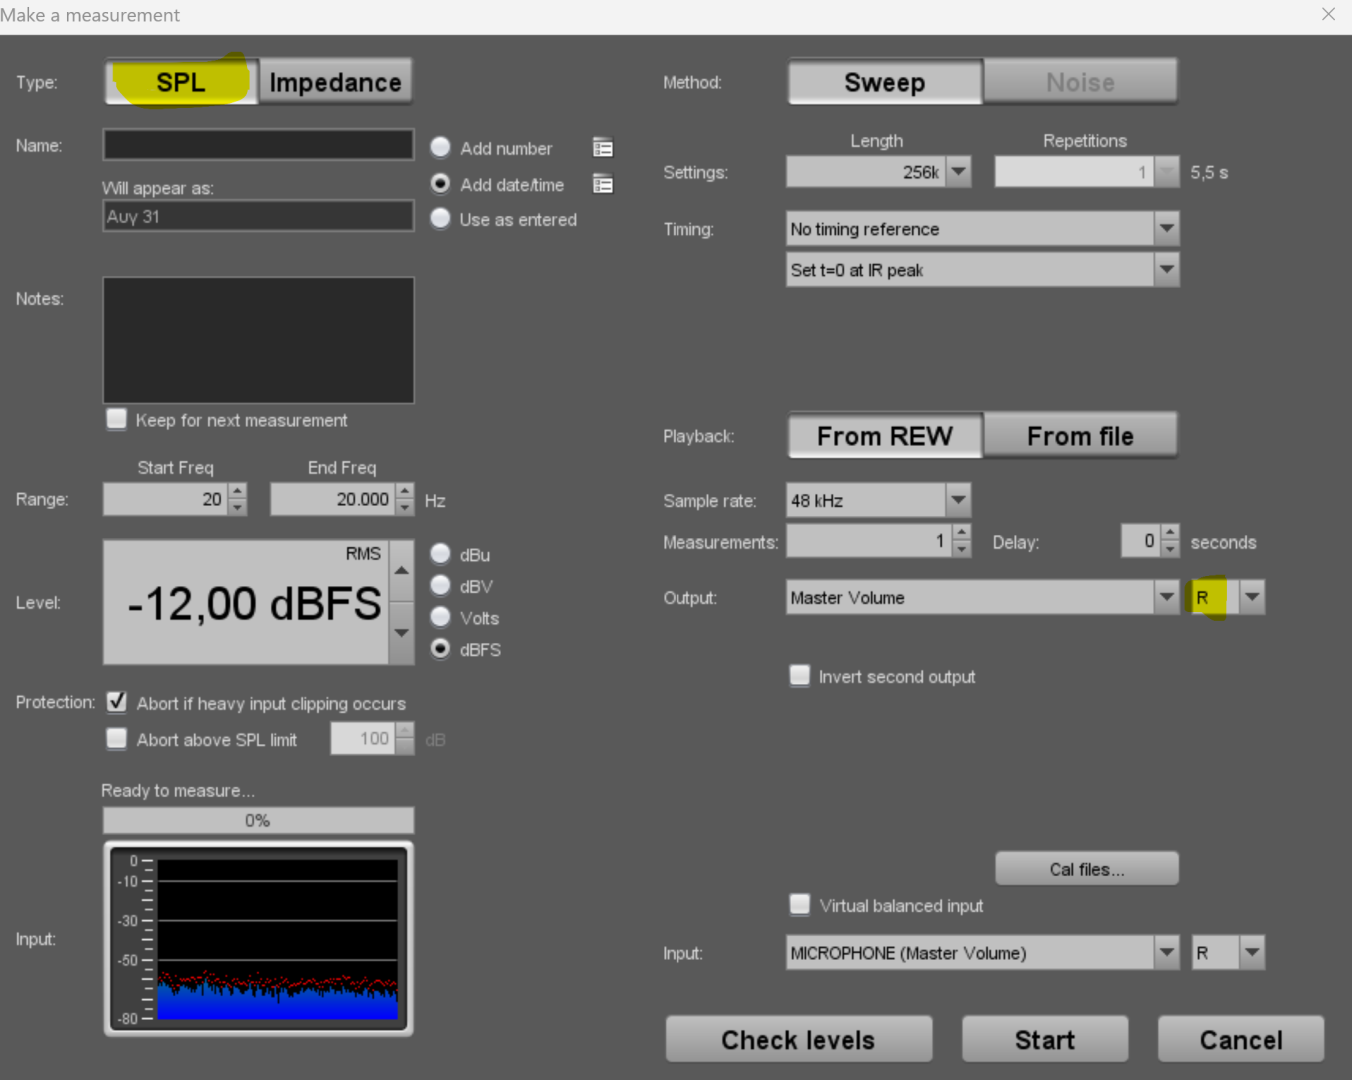Open the sweep Length dropdown
The image size is (1352, 1080).
959,172
